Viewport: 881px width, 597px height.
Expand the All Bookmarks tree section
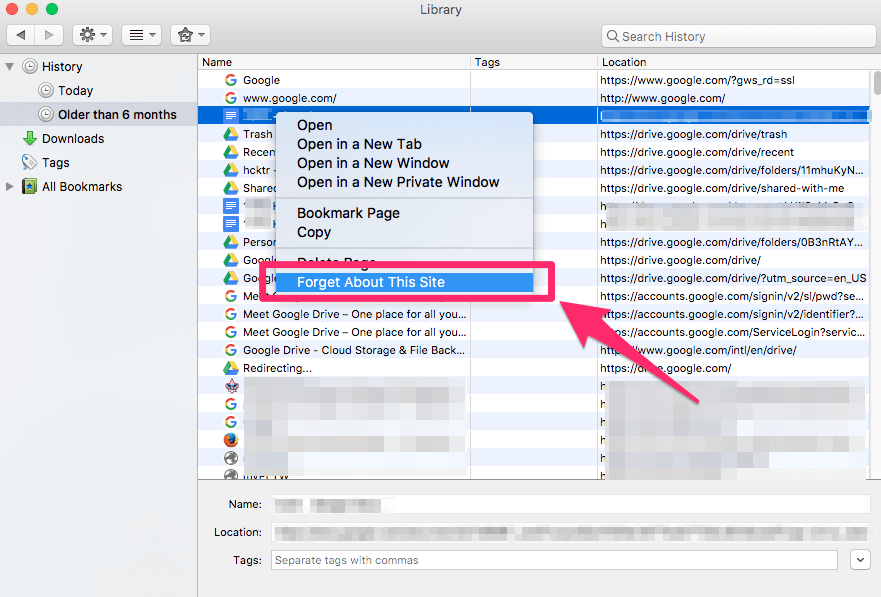pyautogui.click(x=10, y=187)
